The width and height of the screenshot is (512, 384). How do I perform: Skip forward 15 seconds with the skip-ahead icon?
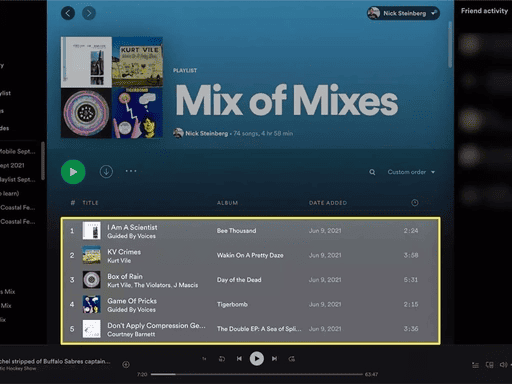(x=292, y=359)
